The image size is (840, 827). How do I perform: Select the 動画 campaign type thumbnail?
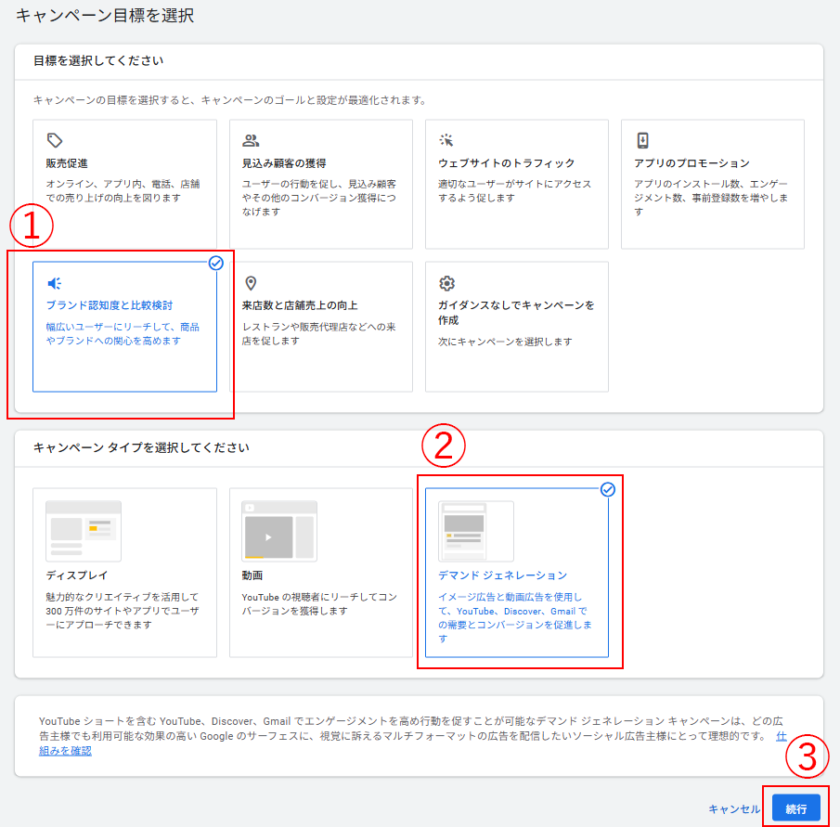(x=279, y=531)
